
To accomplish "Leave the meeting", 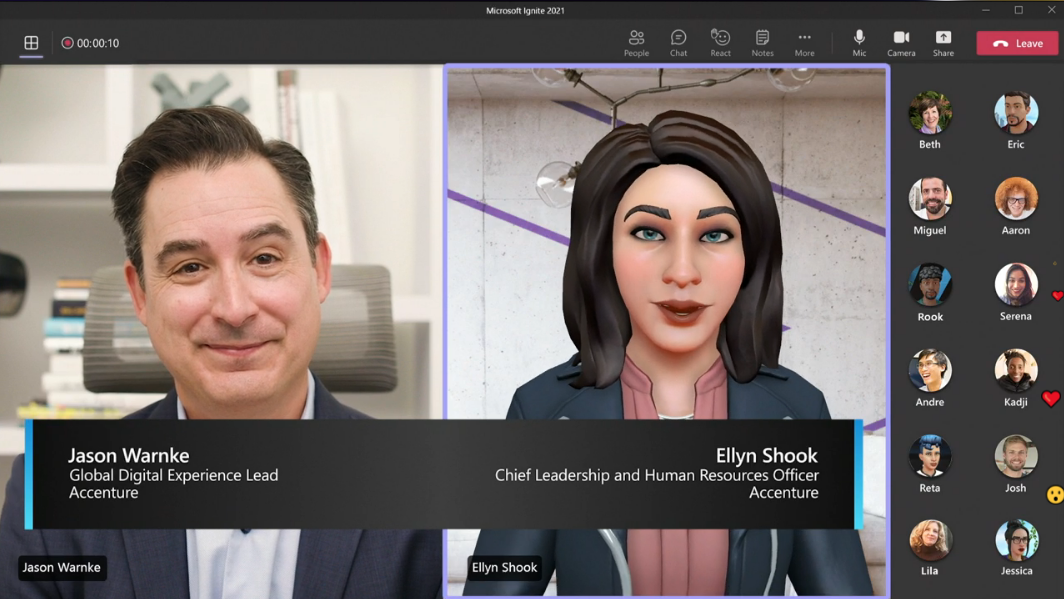I will [1017, 43].
